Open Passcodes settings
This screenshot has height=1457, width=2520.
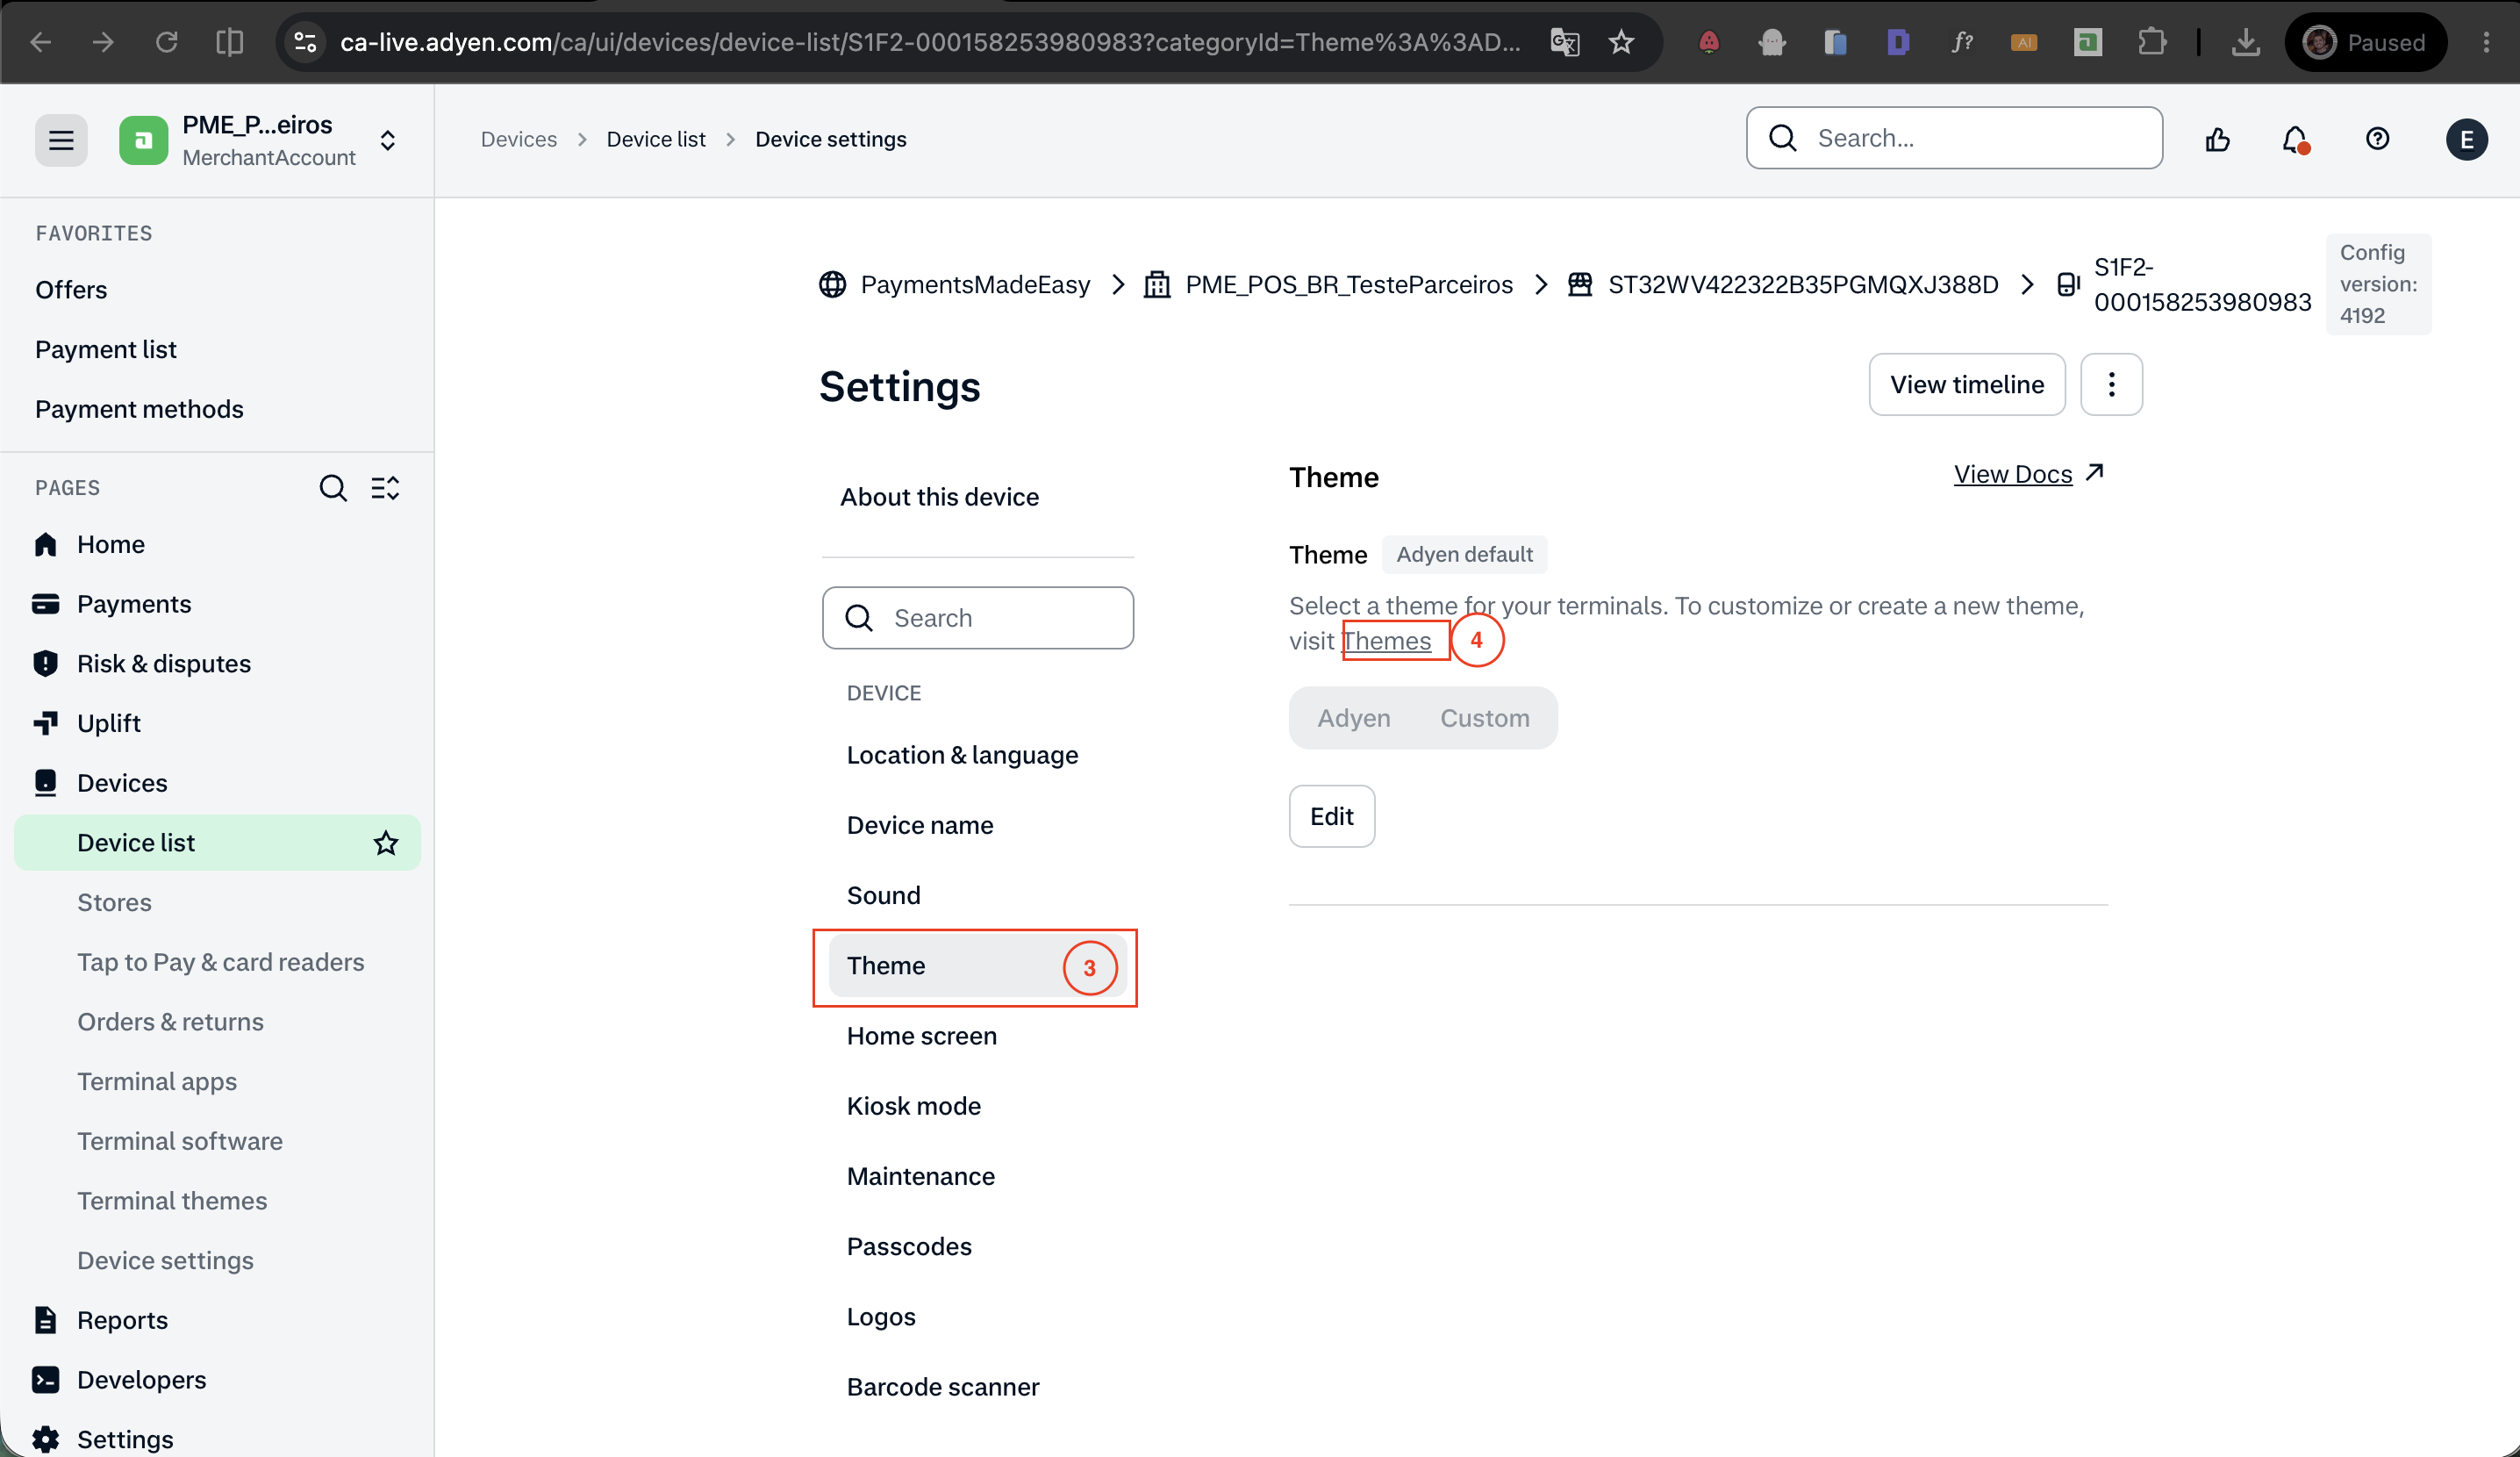908,1247
